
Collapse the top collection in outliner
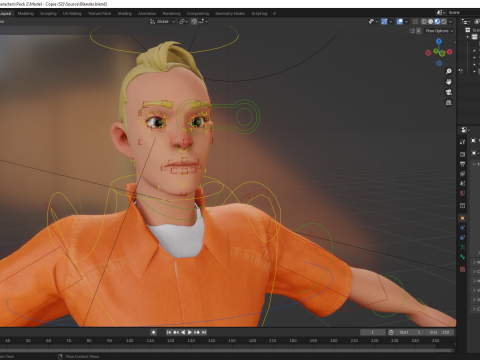(468, 37)
